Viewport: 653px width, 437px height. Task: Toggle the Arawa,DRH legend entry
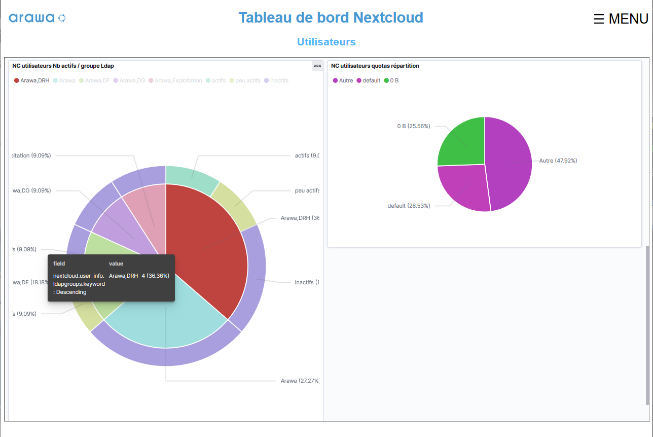click(32, 80)
